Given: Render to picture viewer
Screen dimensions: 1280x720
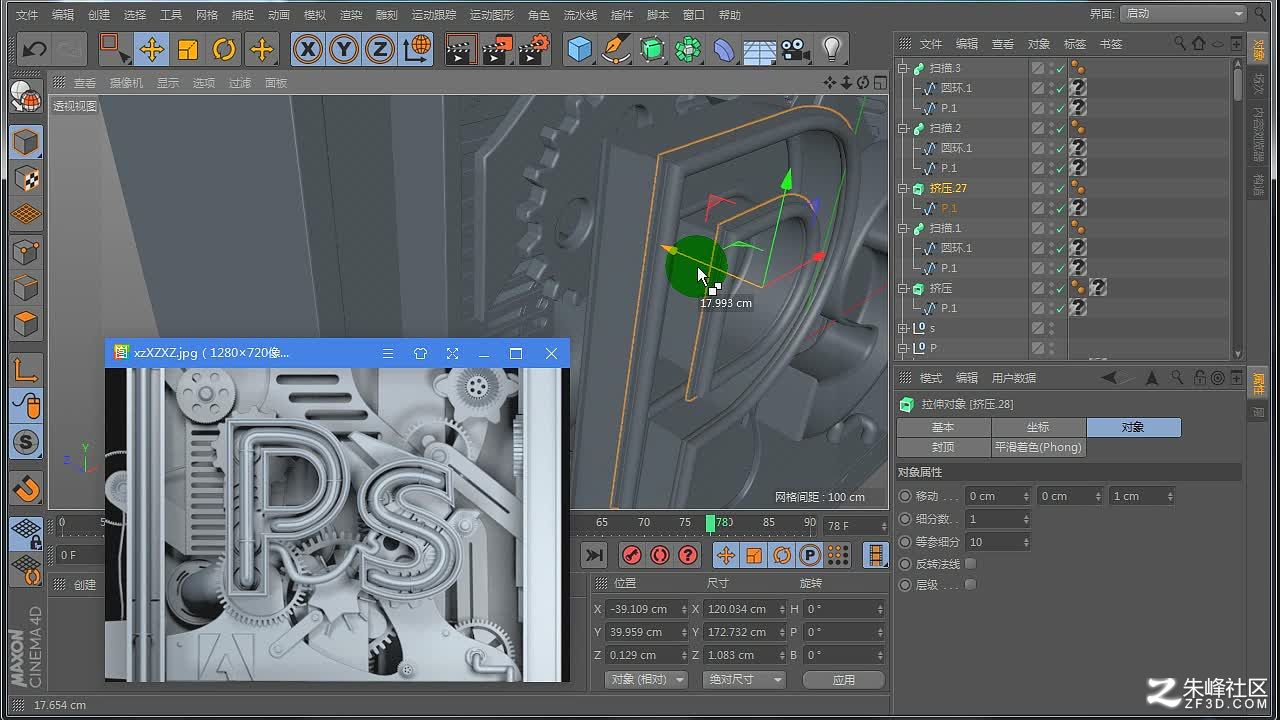Looking at the screenshot, I should tap(497, 49).
